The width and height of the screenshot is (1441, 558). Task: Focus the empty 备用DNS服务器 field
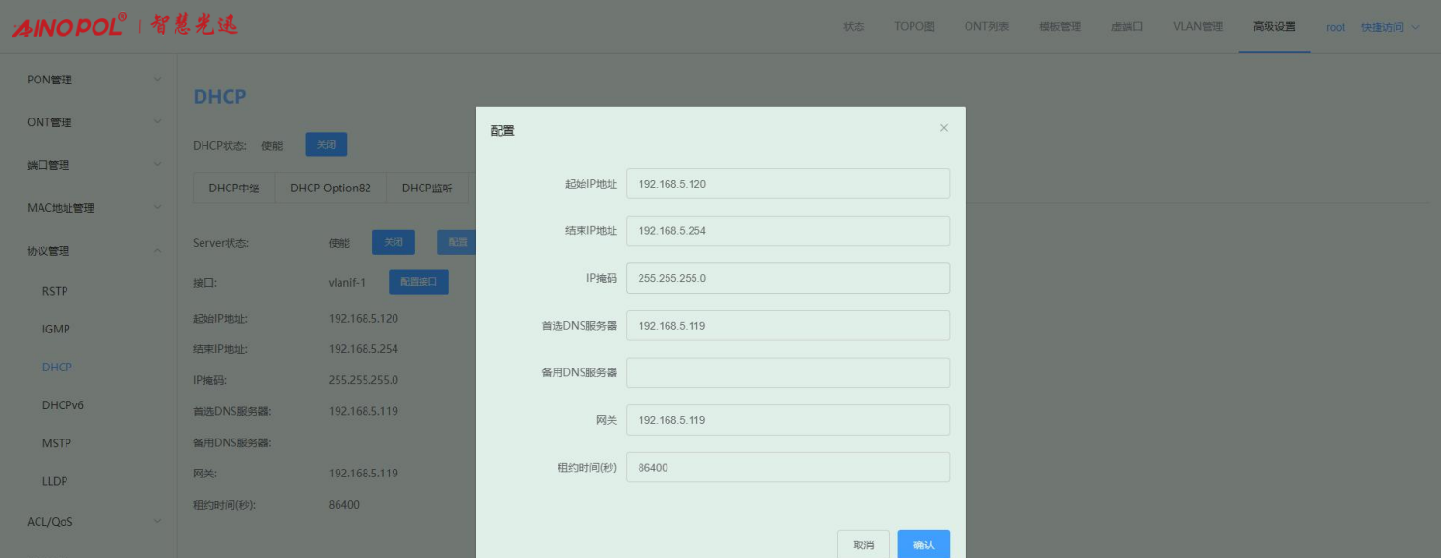coord(787,373)
